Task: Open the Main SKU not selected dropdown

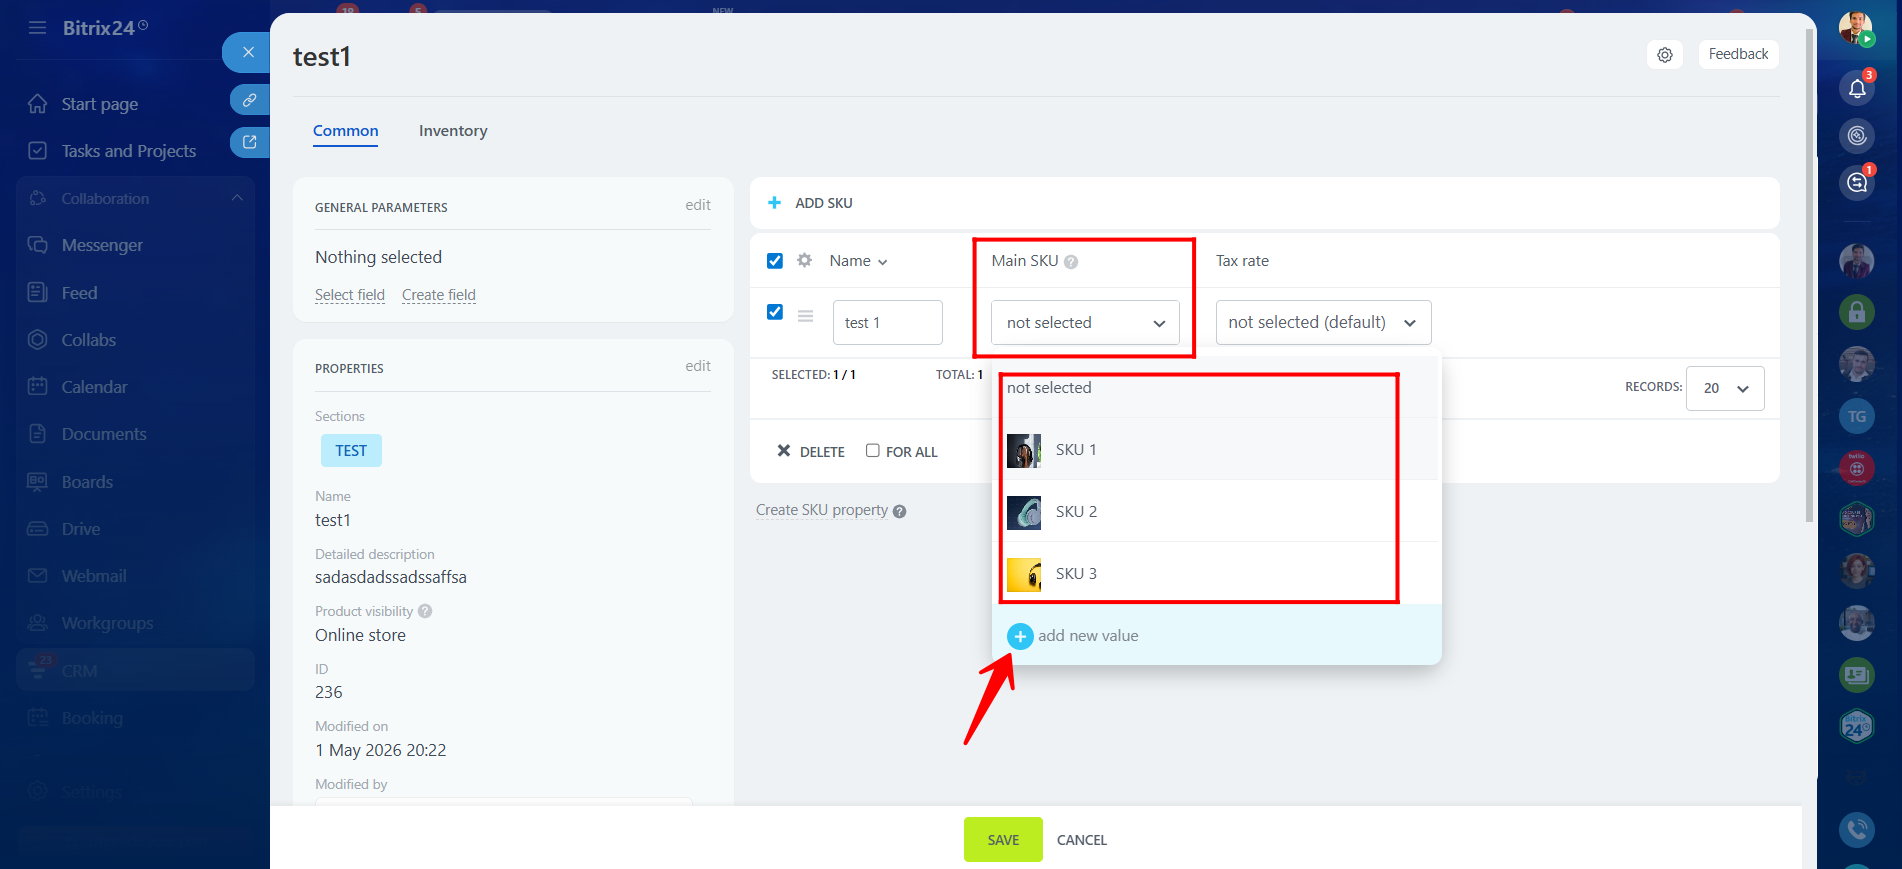Action: 1085,323
